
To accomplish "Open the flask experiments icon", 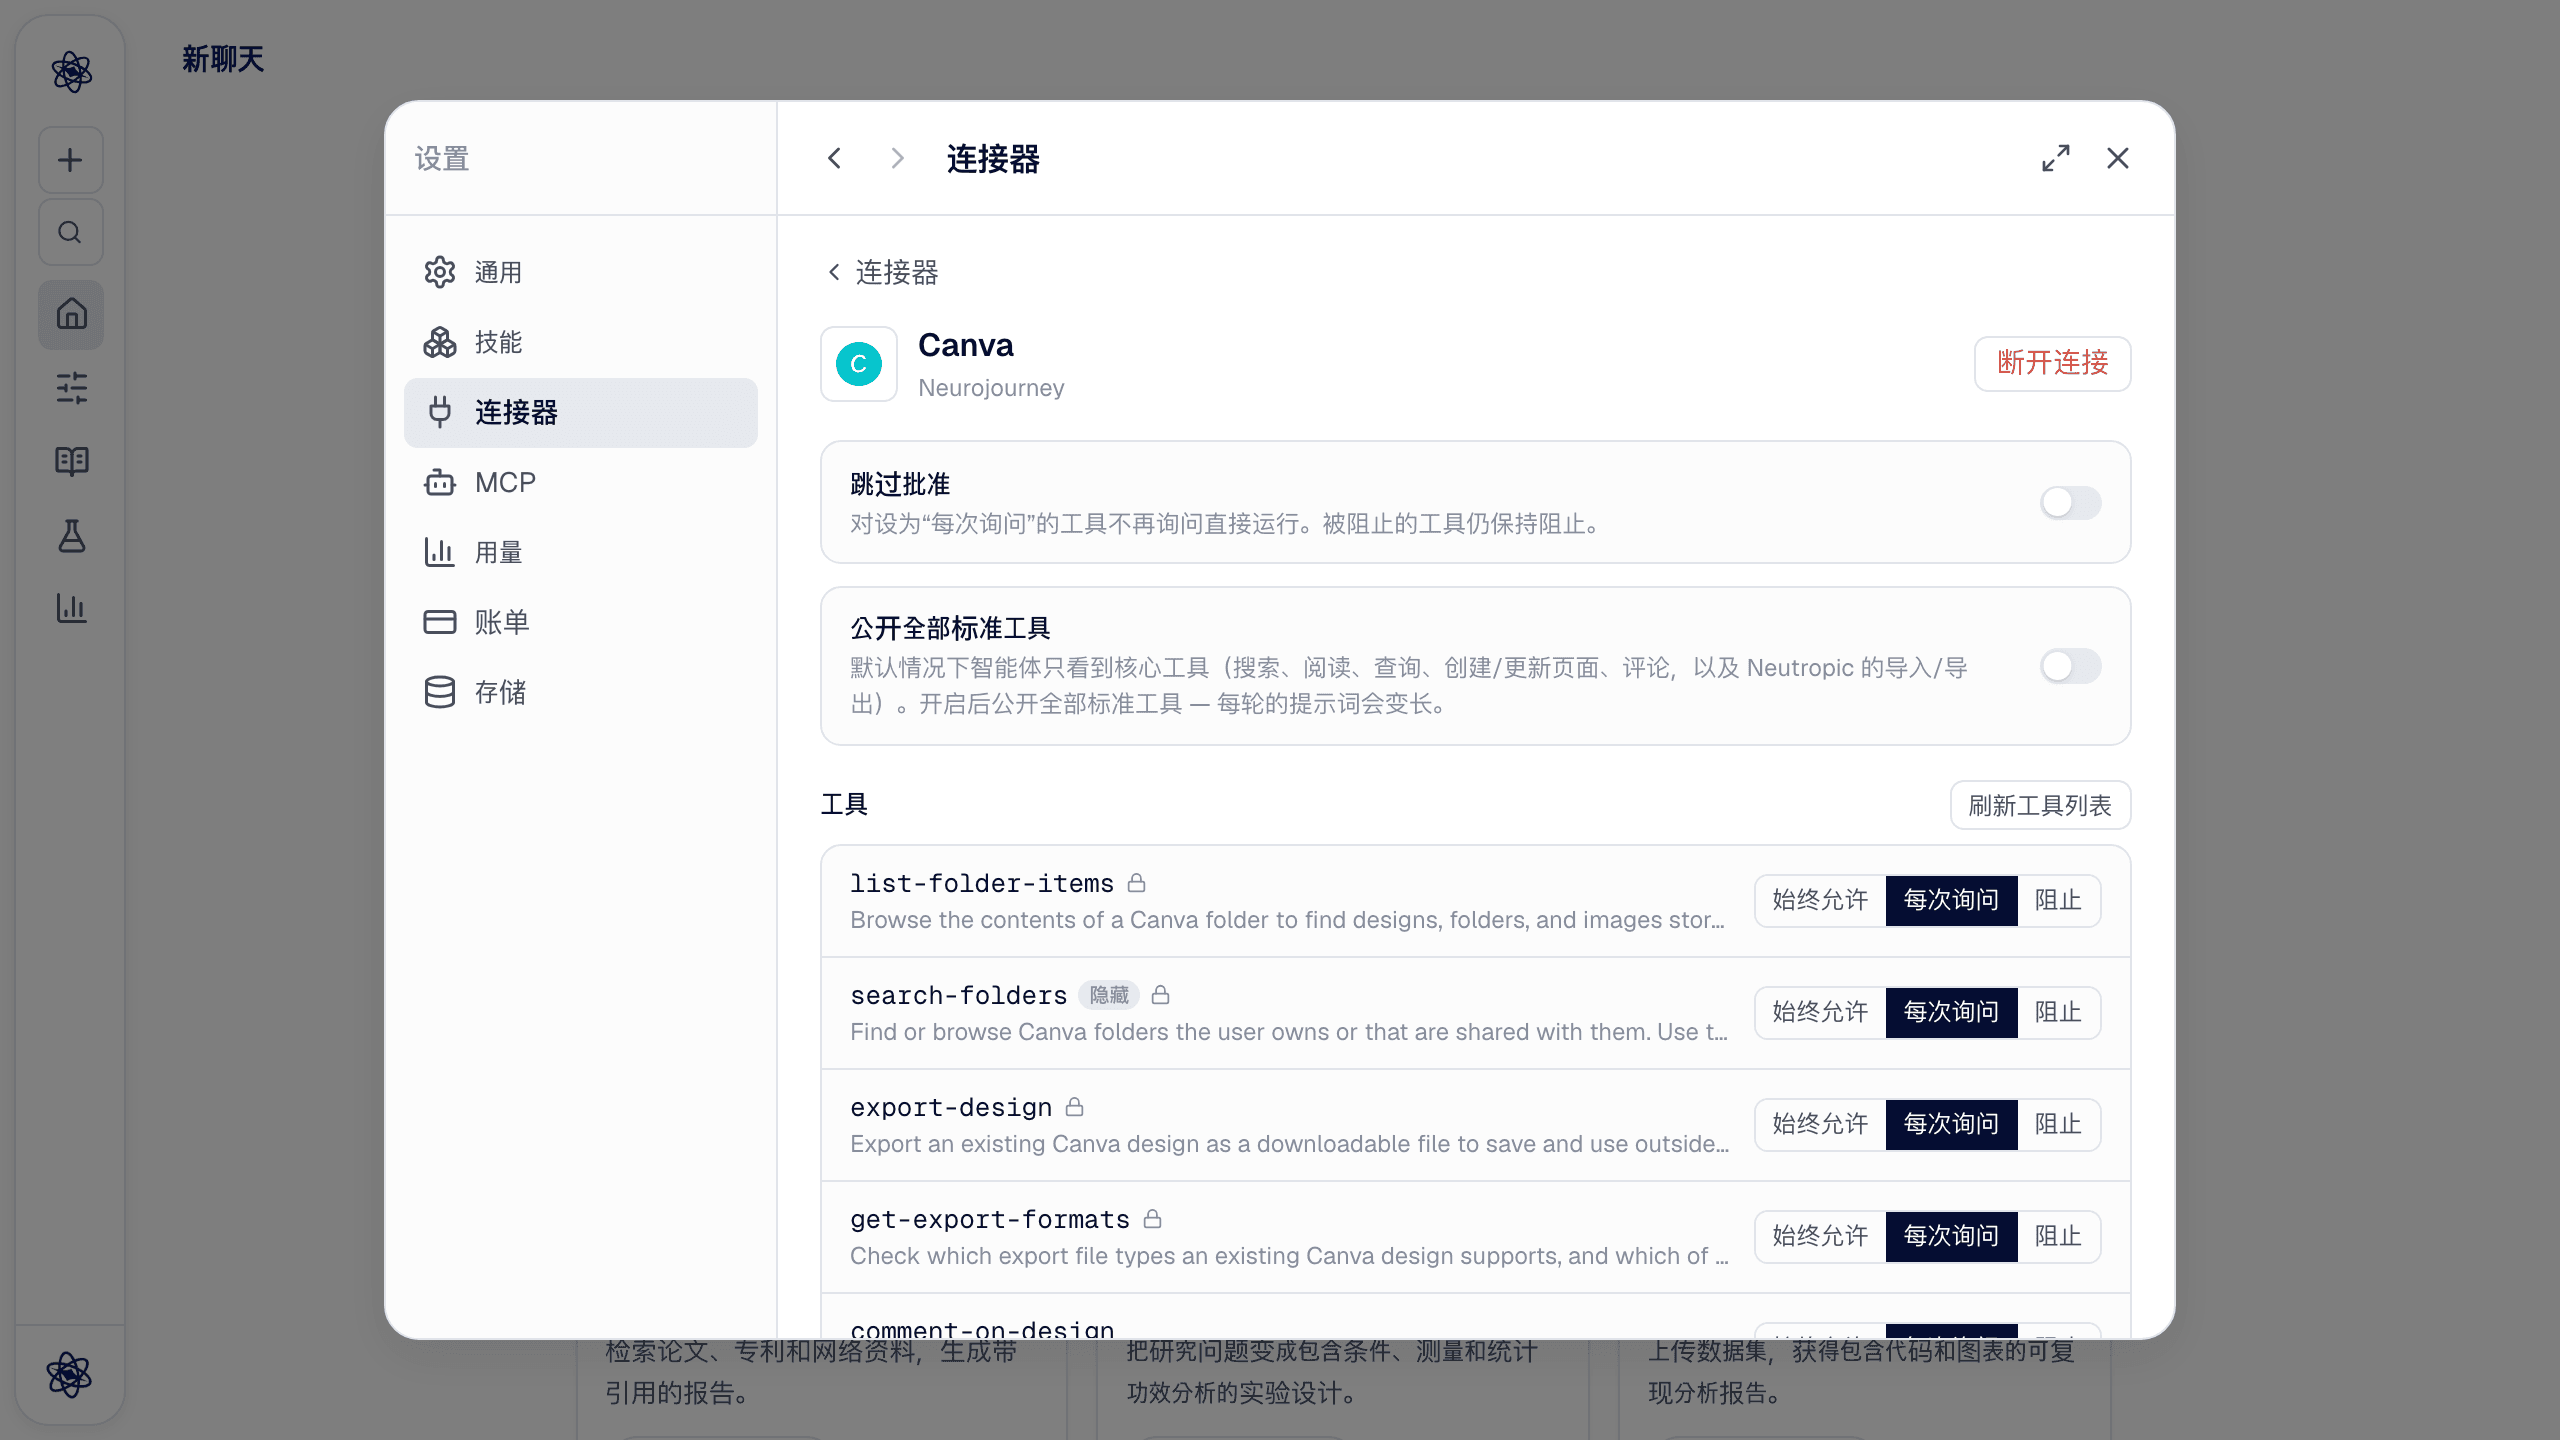I will point(71,535).
